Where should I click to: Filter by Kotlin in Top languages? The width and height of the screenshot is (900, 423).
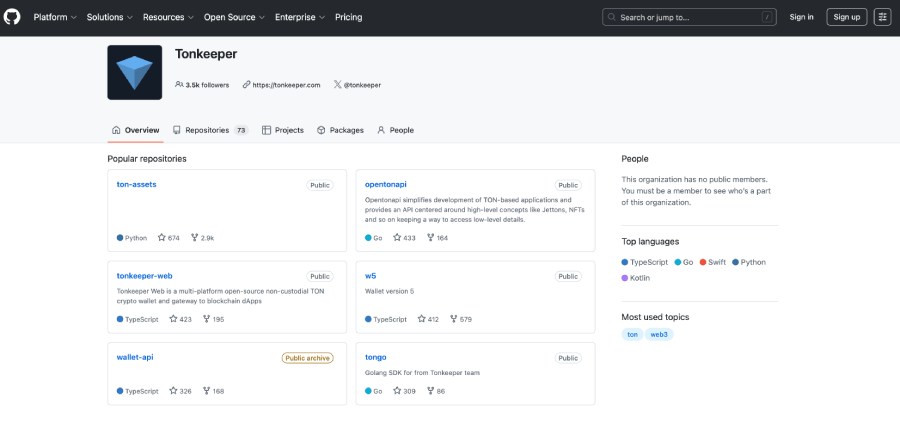(635, 278)
